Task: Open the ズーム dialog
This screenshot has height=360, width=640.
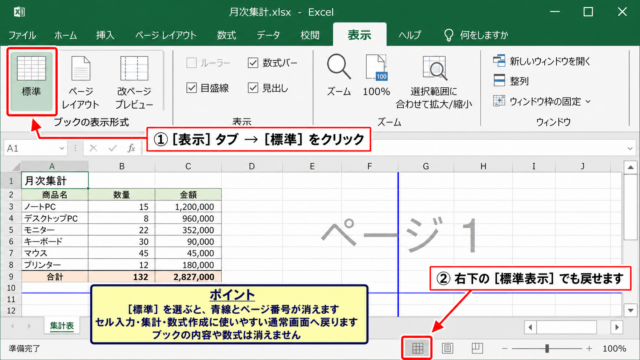Action: [339, 76]
